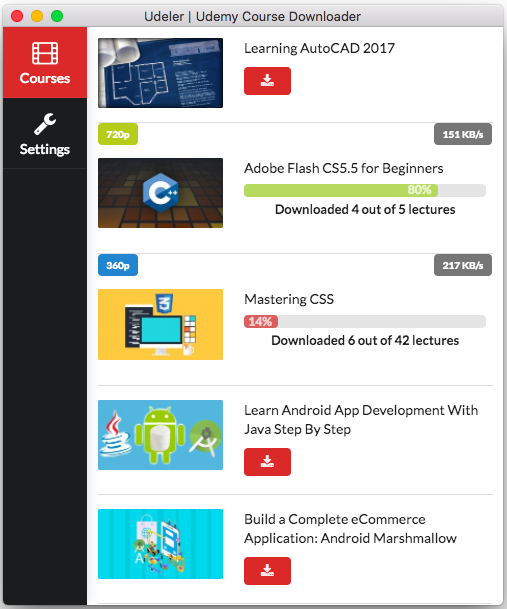
Task: Select the Adobe Flash course C++ thumbnail
Action: (160, 193)
